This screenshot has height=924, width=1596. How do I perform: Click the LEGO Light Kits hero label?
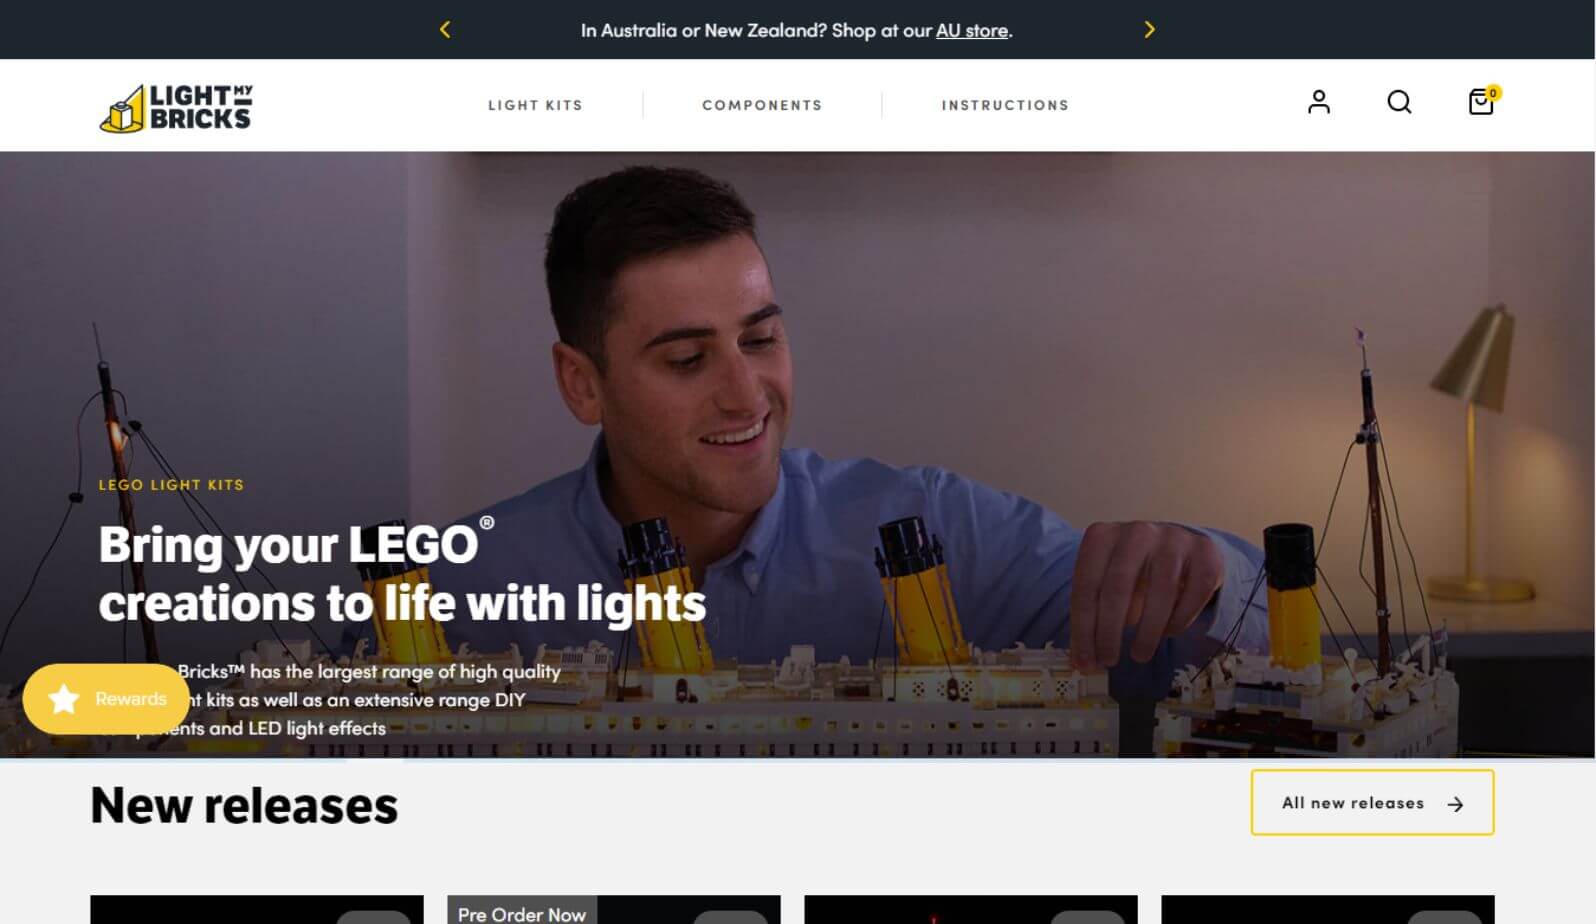(x=171, y=485)
